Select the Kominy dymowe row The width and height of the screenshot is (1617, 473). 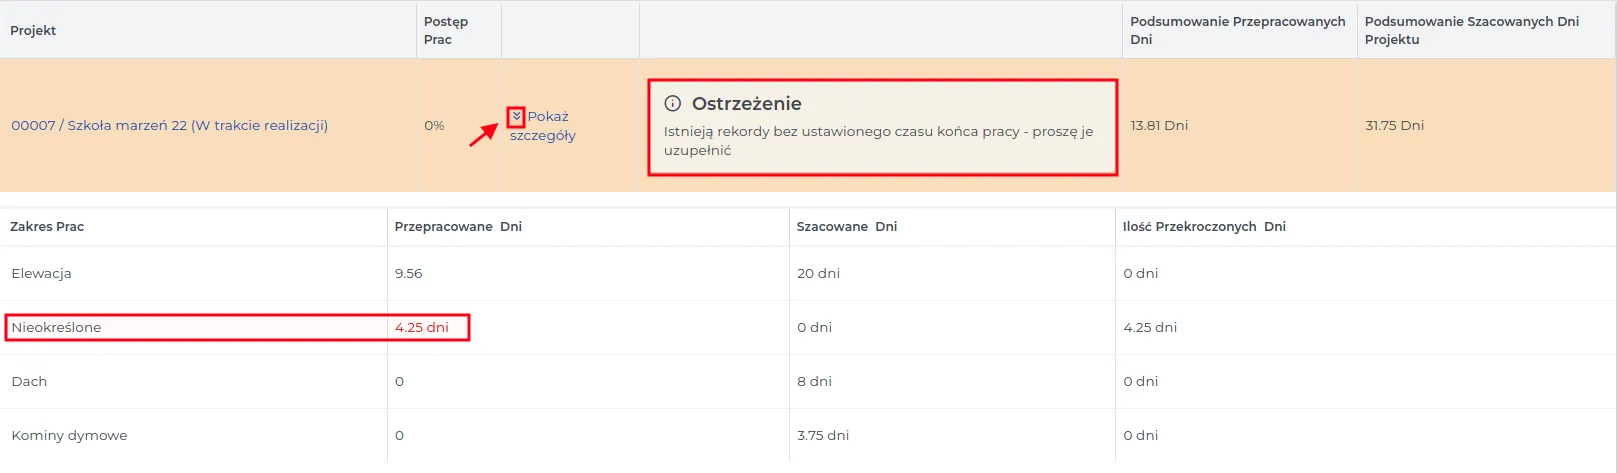tap(808, 435)
